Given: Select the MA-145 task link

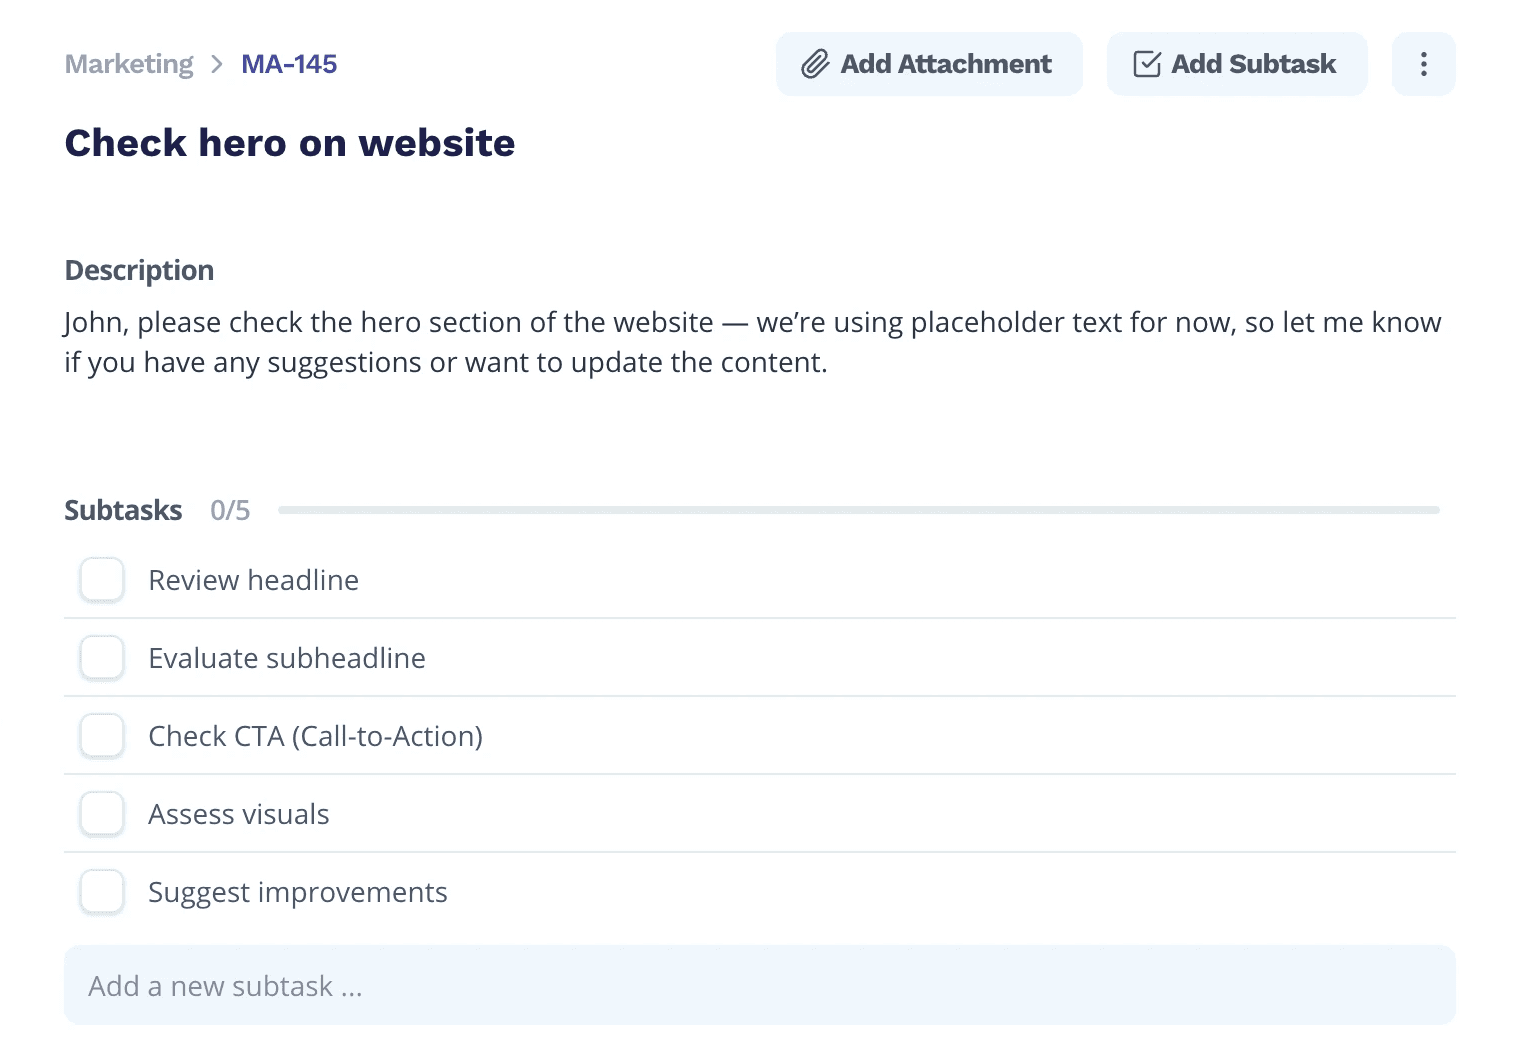Looking at the screenshot, I should [x=288, y=63].
